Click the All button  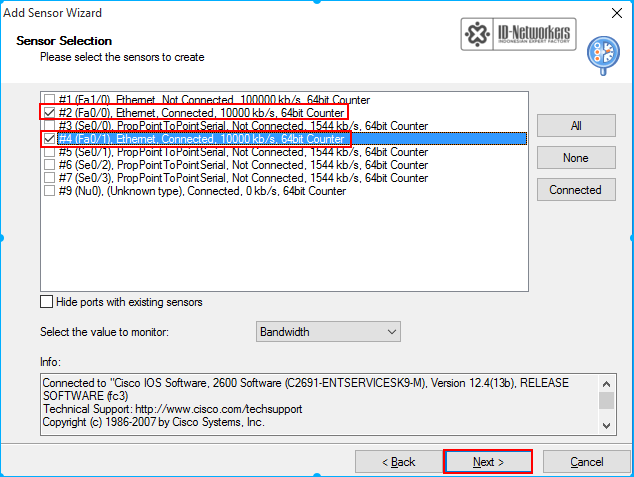[576, 126]
